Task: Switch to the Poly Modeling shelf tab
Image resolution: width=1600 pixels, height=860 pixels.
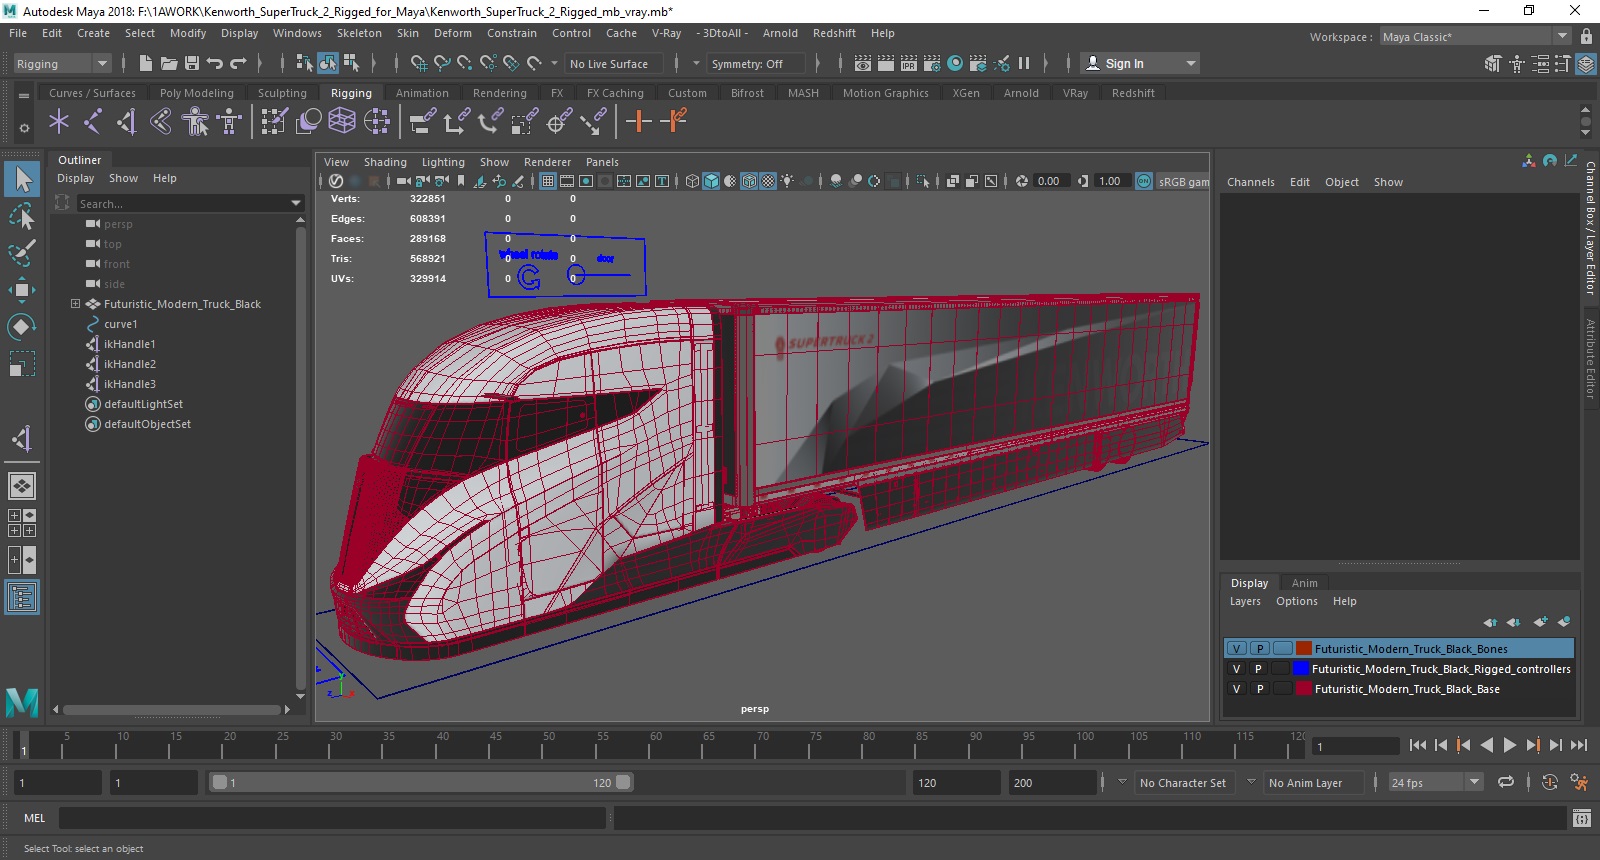Action: pyautogui.click(x=197, y=93)
